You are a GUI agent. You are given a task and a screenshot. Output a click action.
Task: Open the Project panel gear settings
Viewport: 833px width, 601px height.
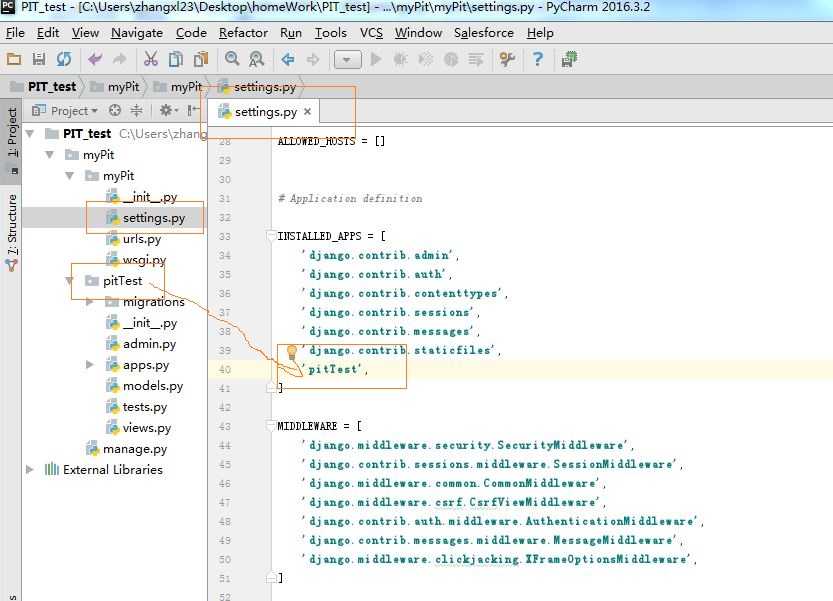pyautogui.click(x=168, y=111)
